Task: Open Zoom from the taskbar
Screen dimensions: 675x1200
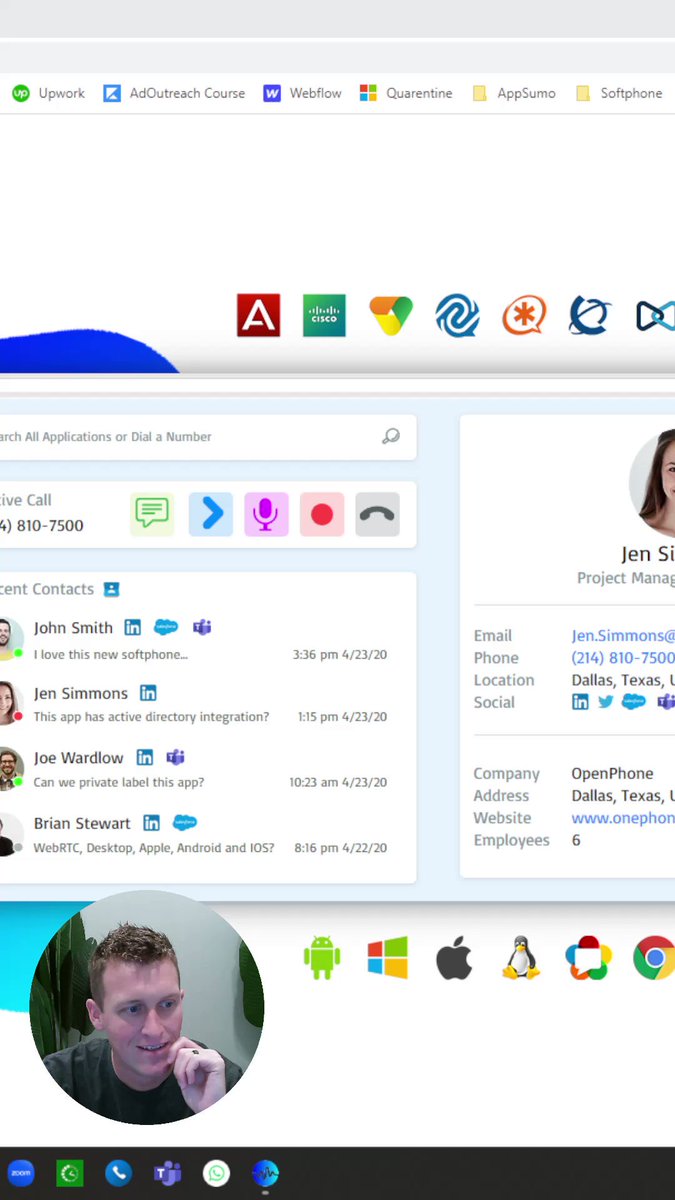Action: click(x=20, y=1172)
